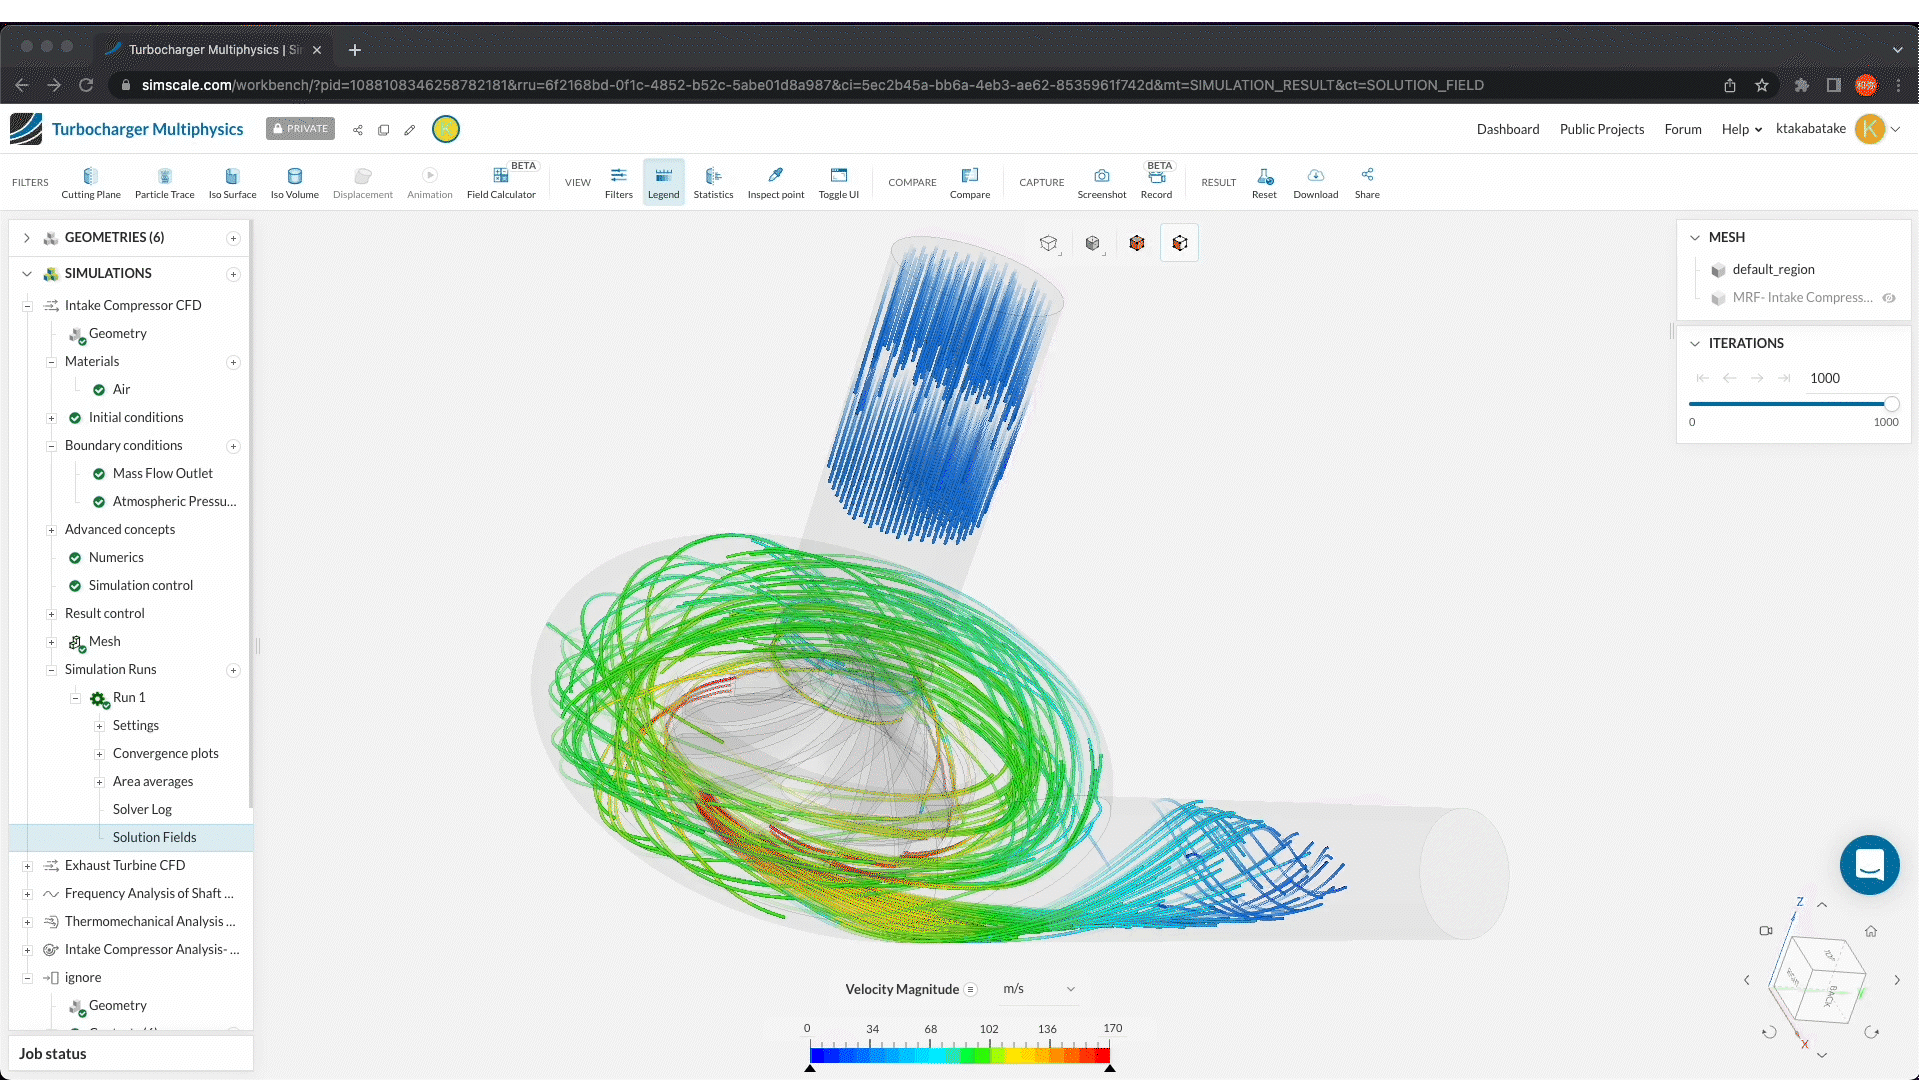The height and width of the screenshot is (1080, 1920).
Task: Expand the Exhaust Turbine CFD simulation
Action: [x=27, y=866]
